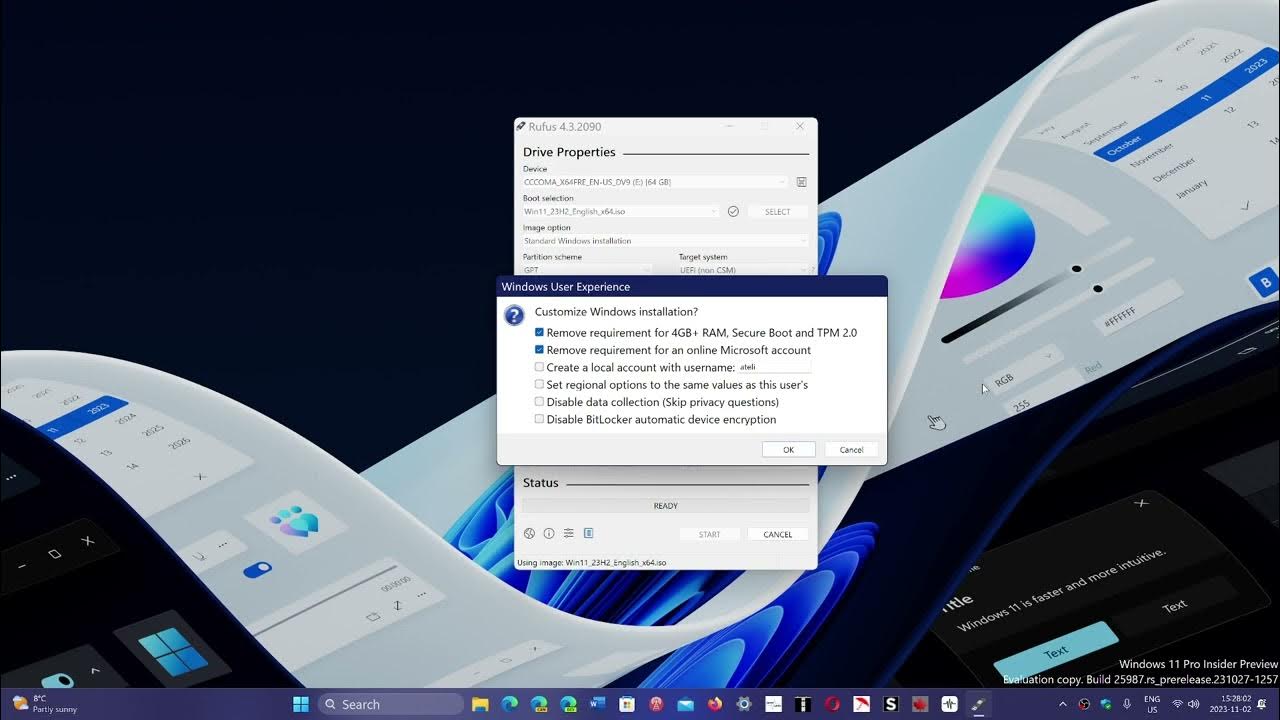The width and height of the screenshot is (1280, 720).
Task: Click checksum checkmark icon in Rufus
Action: click(733, 211)
